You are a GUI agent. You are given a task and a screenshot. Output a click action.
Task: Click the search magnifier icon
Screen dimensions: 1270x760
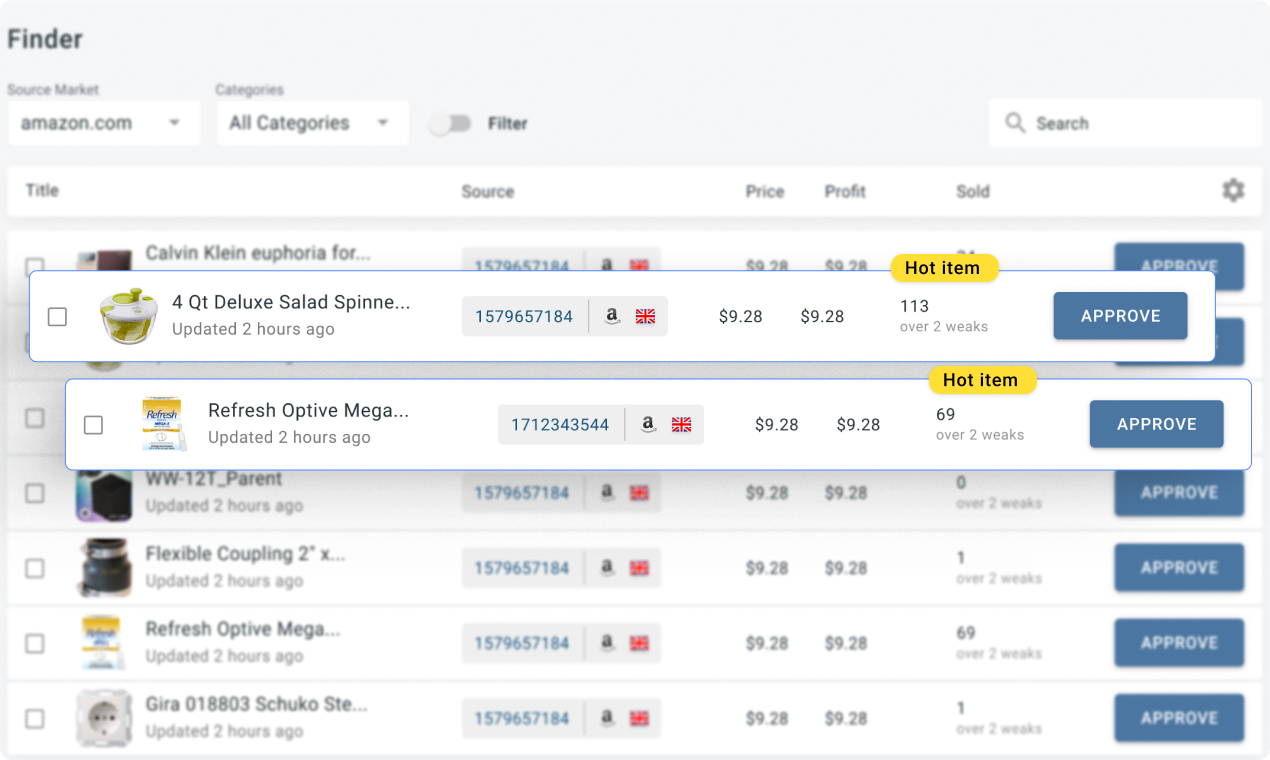(x=1015, y=123)
